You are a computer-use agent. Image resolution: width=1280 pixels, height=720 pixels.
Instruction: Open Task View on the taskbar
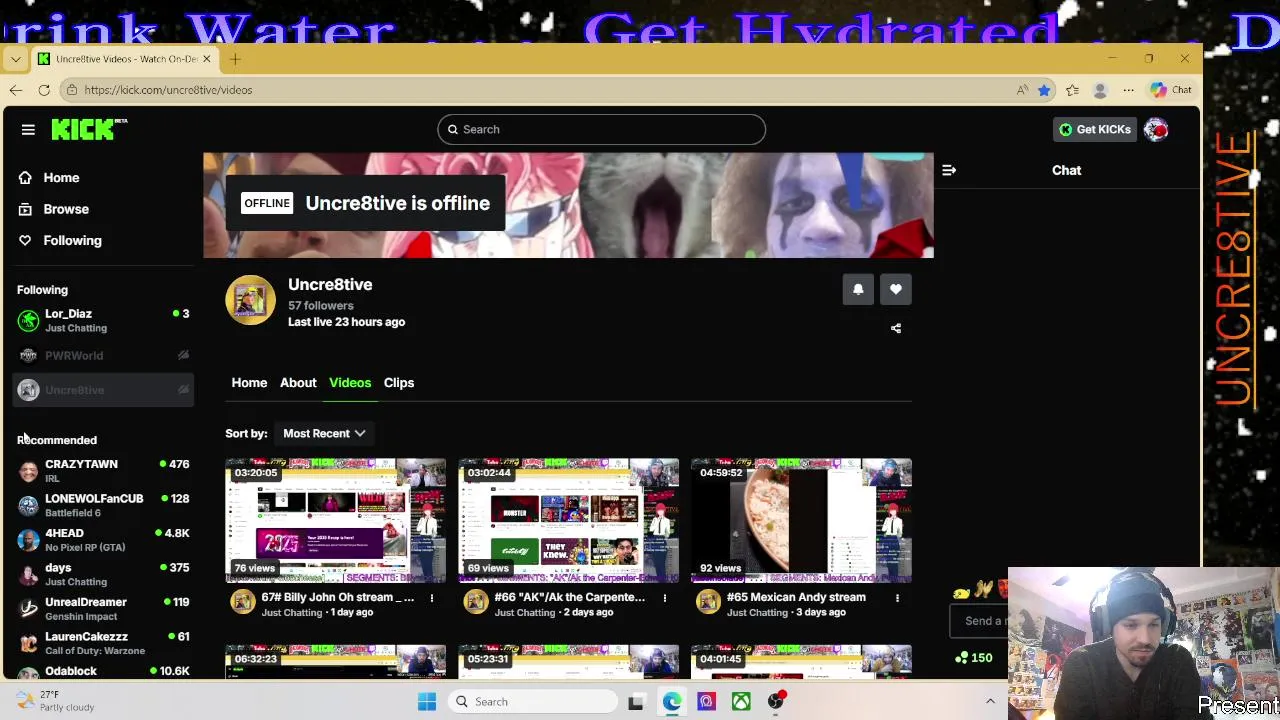pos(636,702)
